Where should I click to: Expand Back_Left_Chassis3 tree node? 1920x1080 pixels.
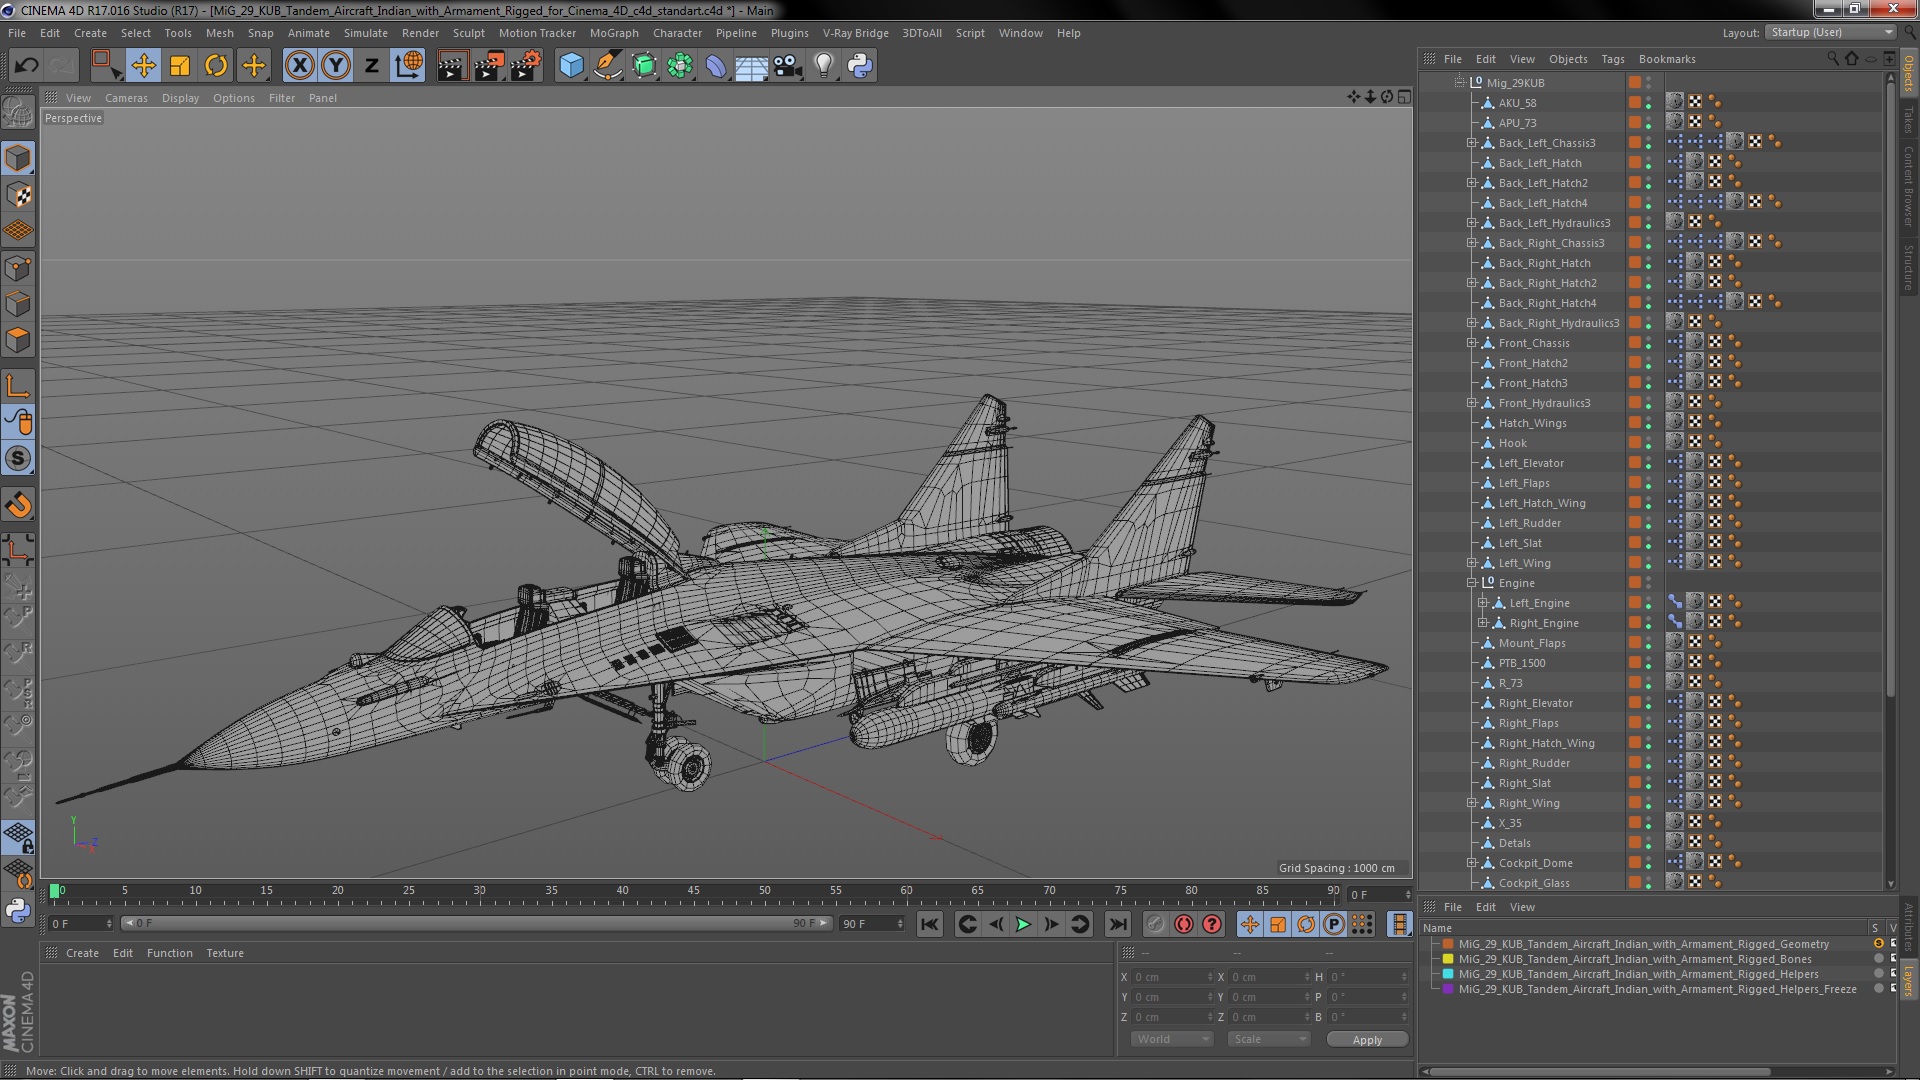[x=1471, y=143]
